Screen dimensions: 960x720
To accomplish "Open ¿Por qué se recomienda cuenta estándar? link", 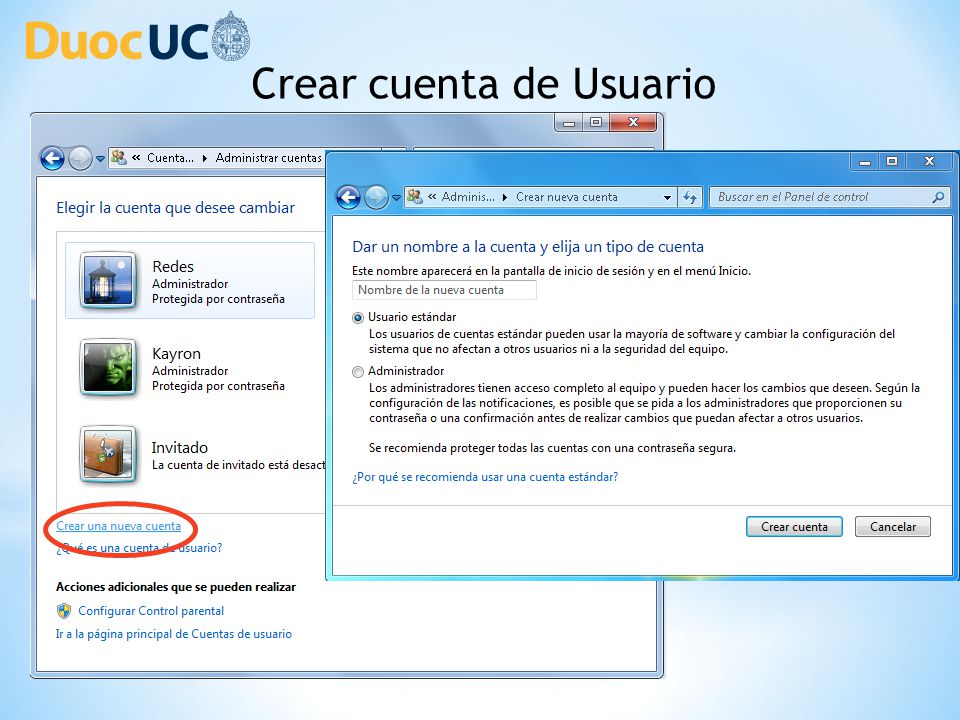I will point(485,477).
